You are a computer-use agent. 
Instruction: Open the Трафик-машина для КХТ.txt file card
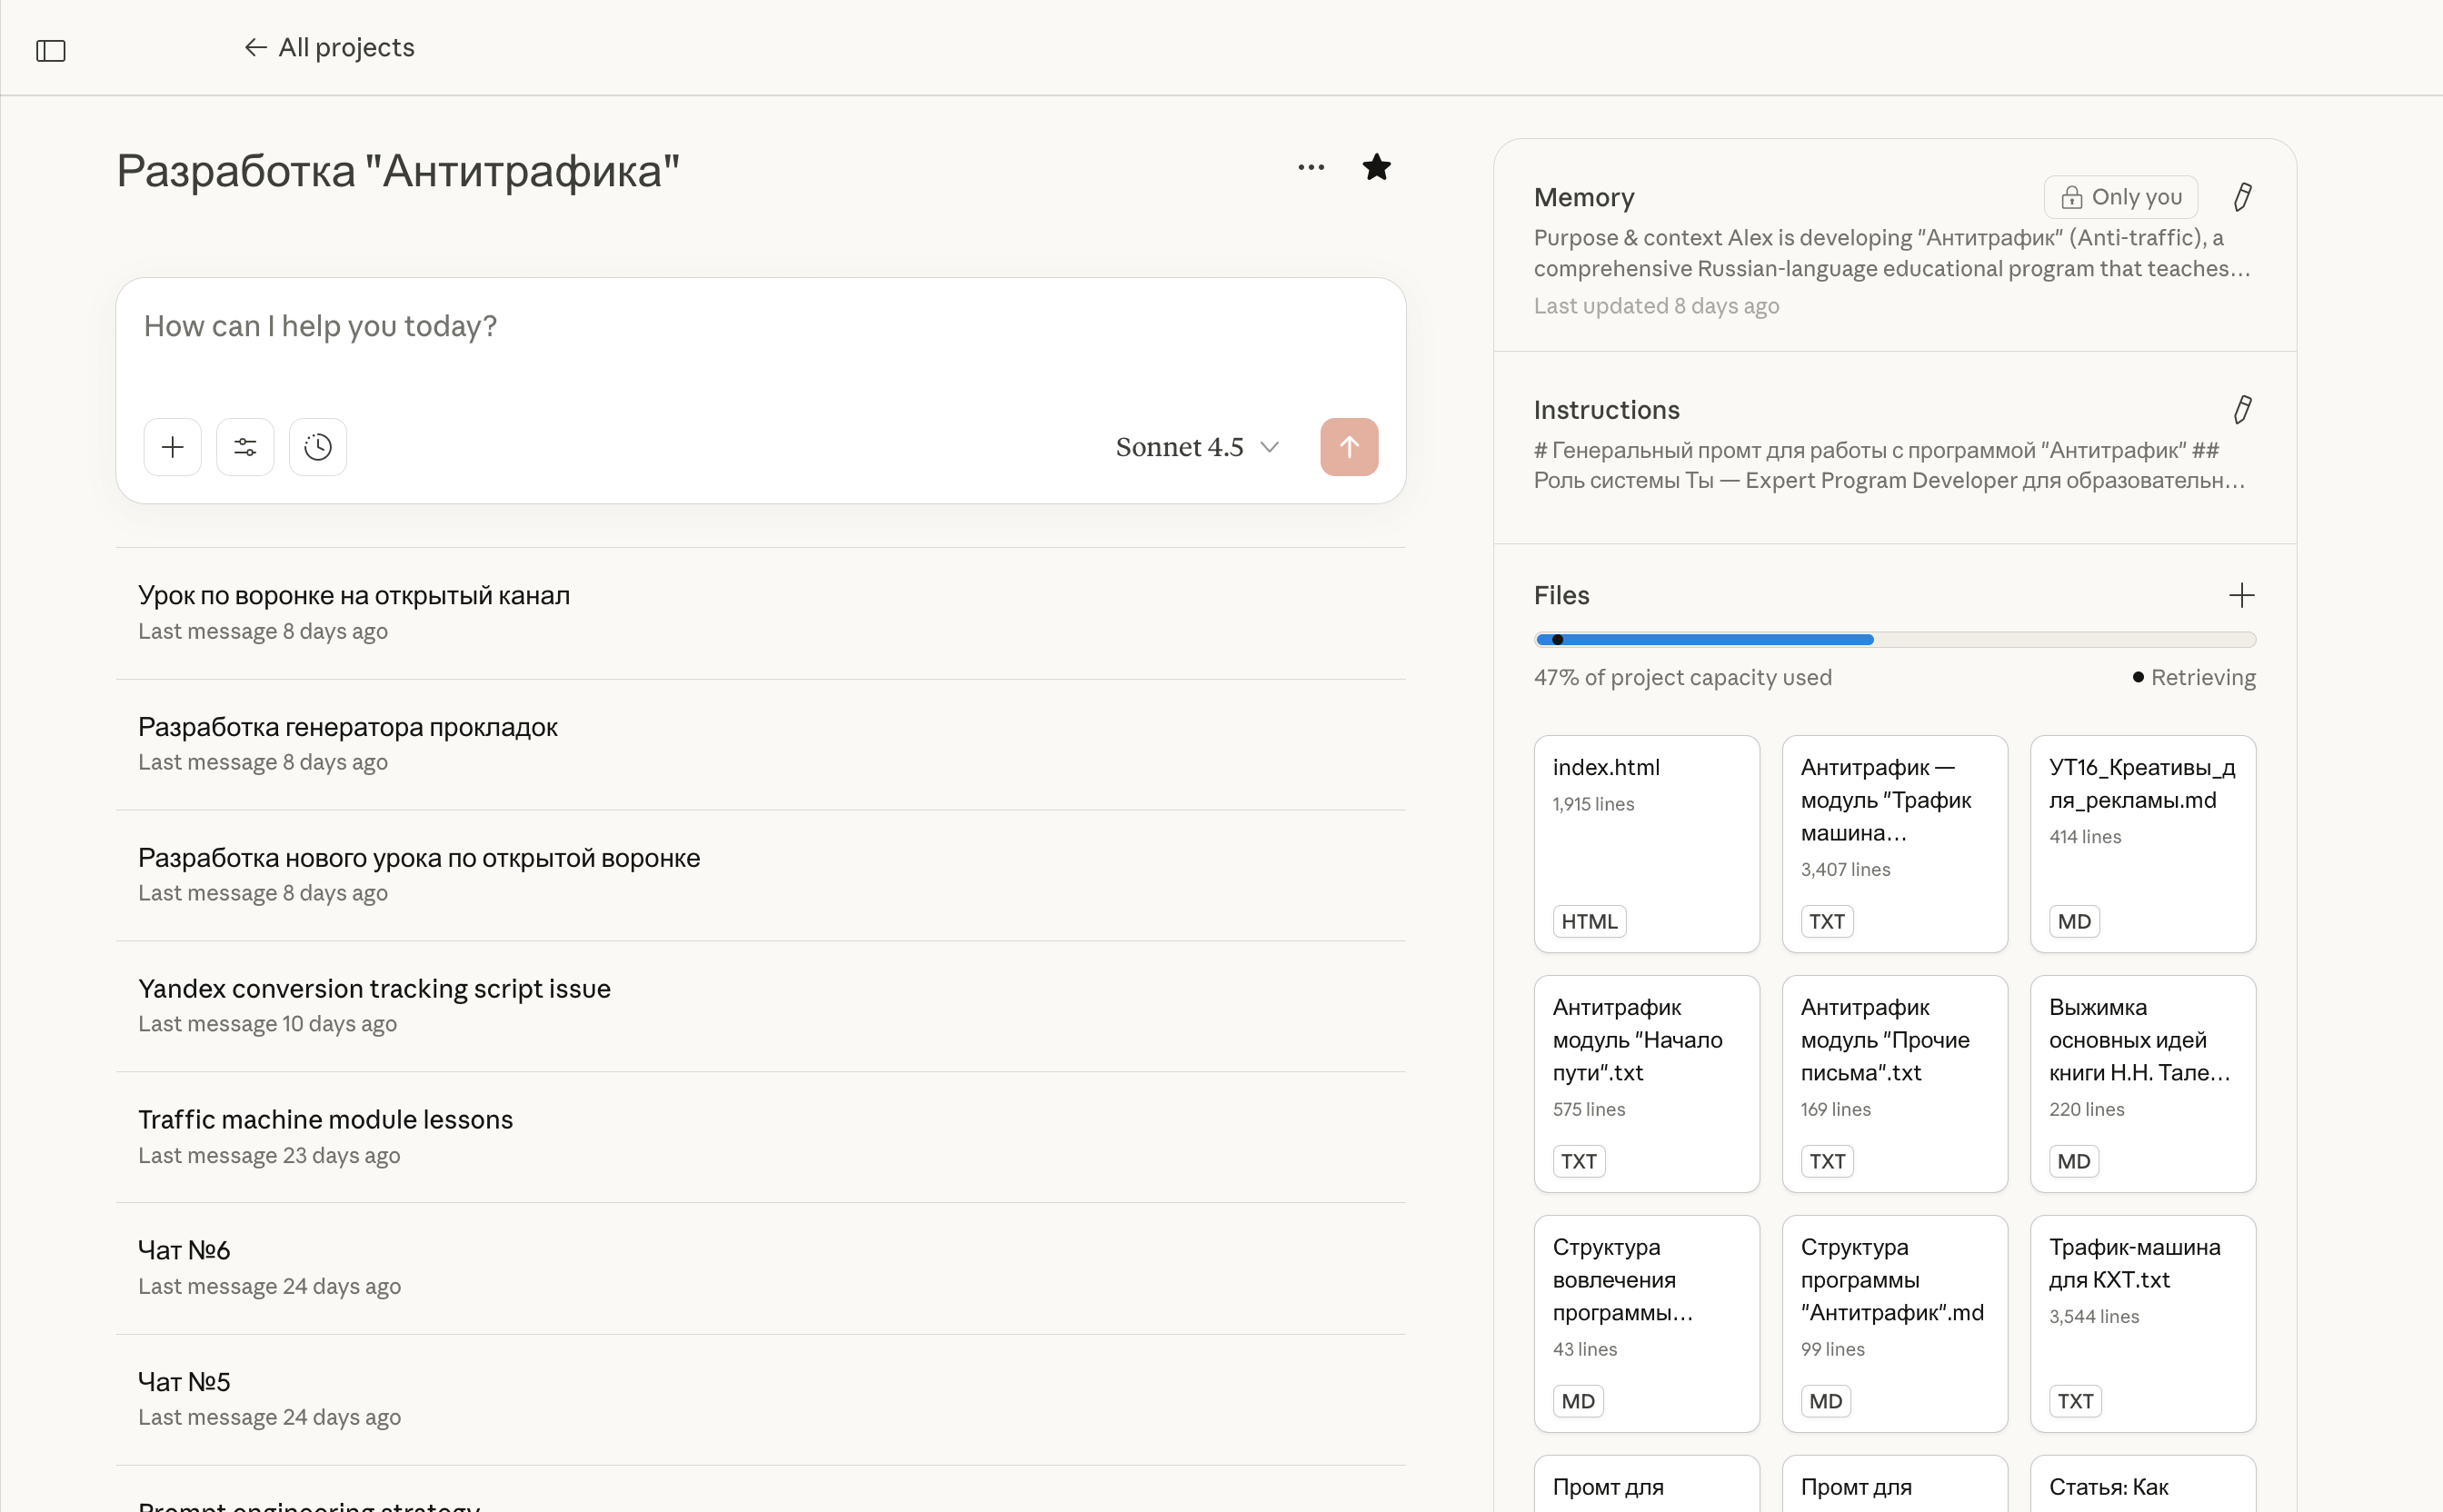tap(2142, 1322)
